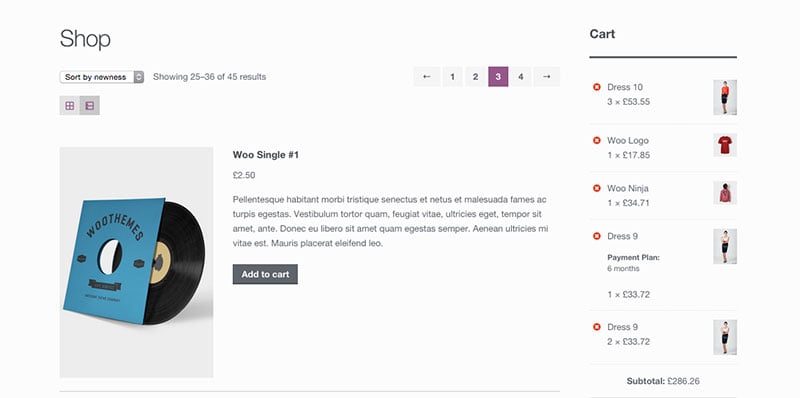Switch to list view layout
This screenshot has height=398, width=800.
[90, 106]
